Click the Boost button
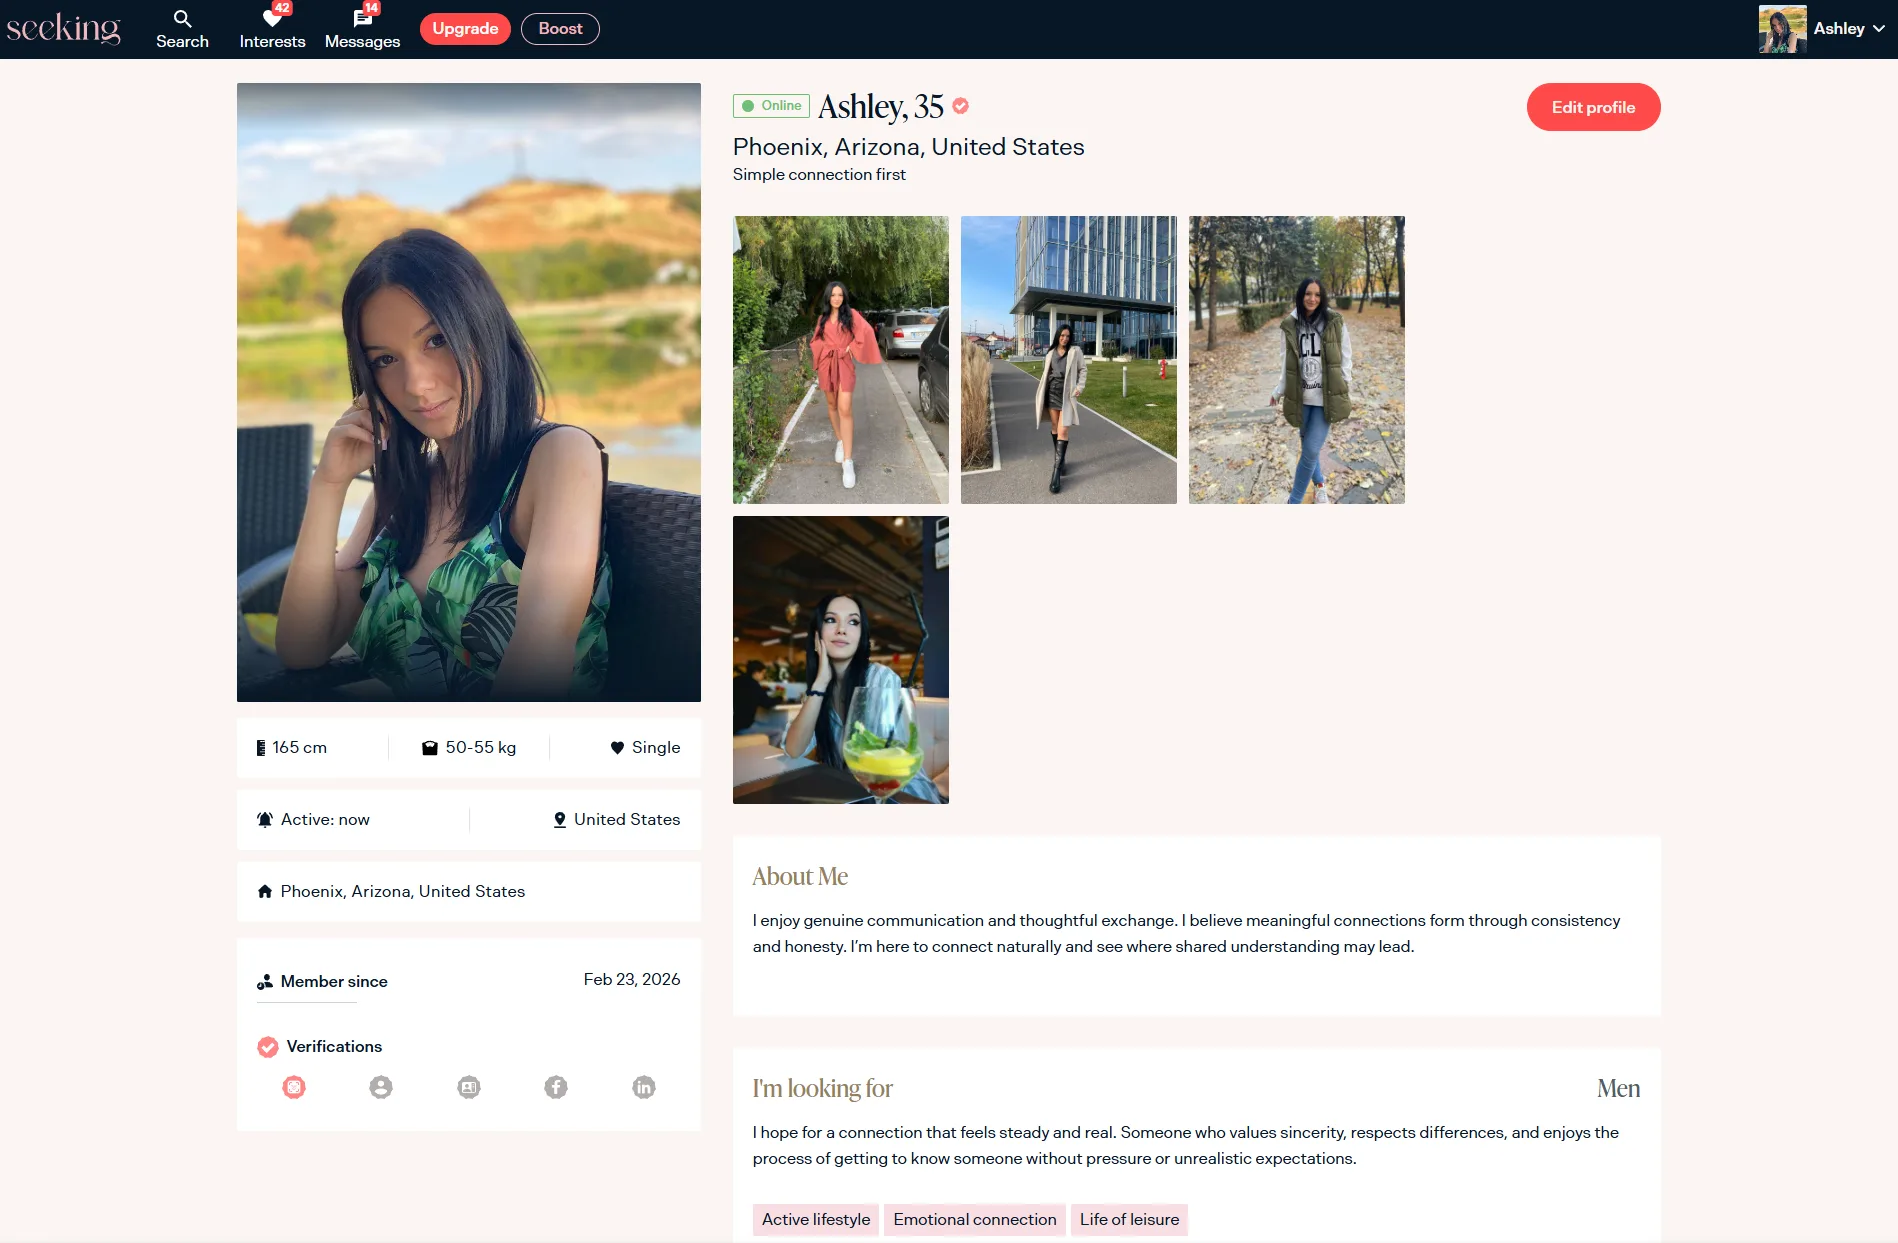Viewport: 1898px width, 1243px height. click(560, 29)
